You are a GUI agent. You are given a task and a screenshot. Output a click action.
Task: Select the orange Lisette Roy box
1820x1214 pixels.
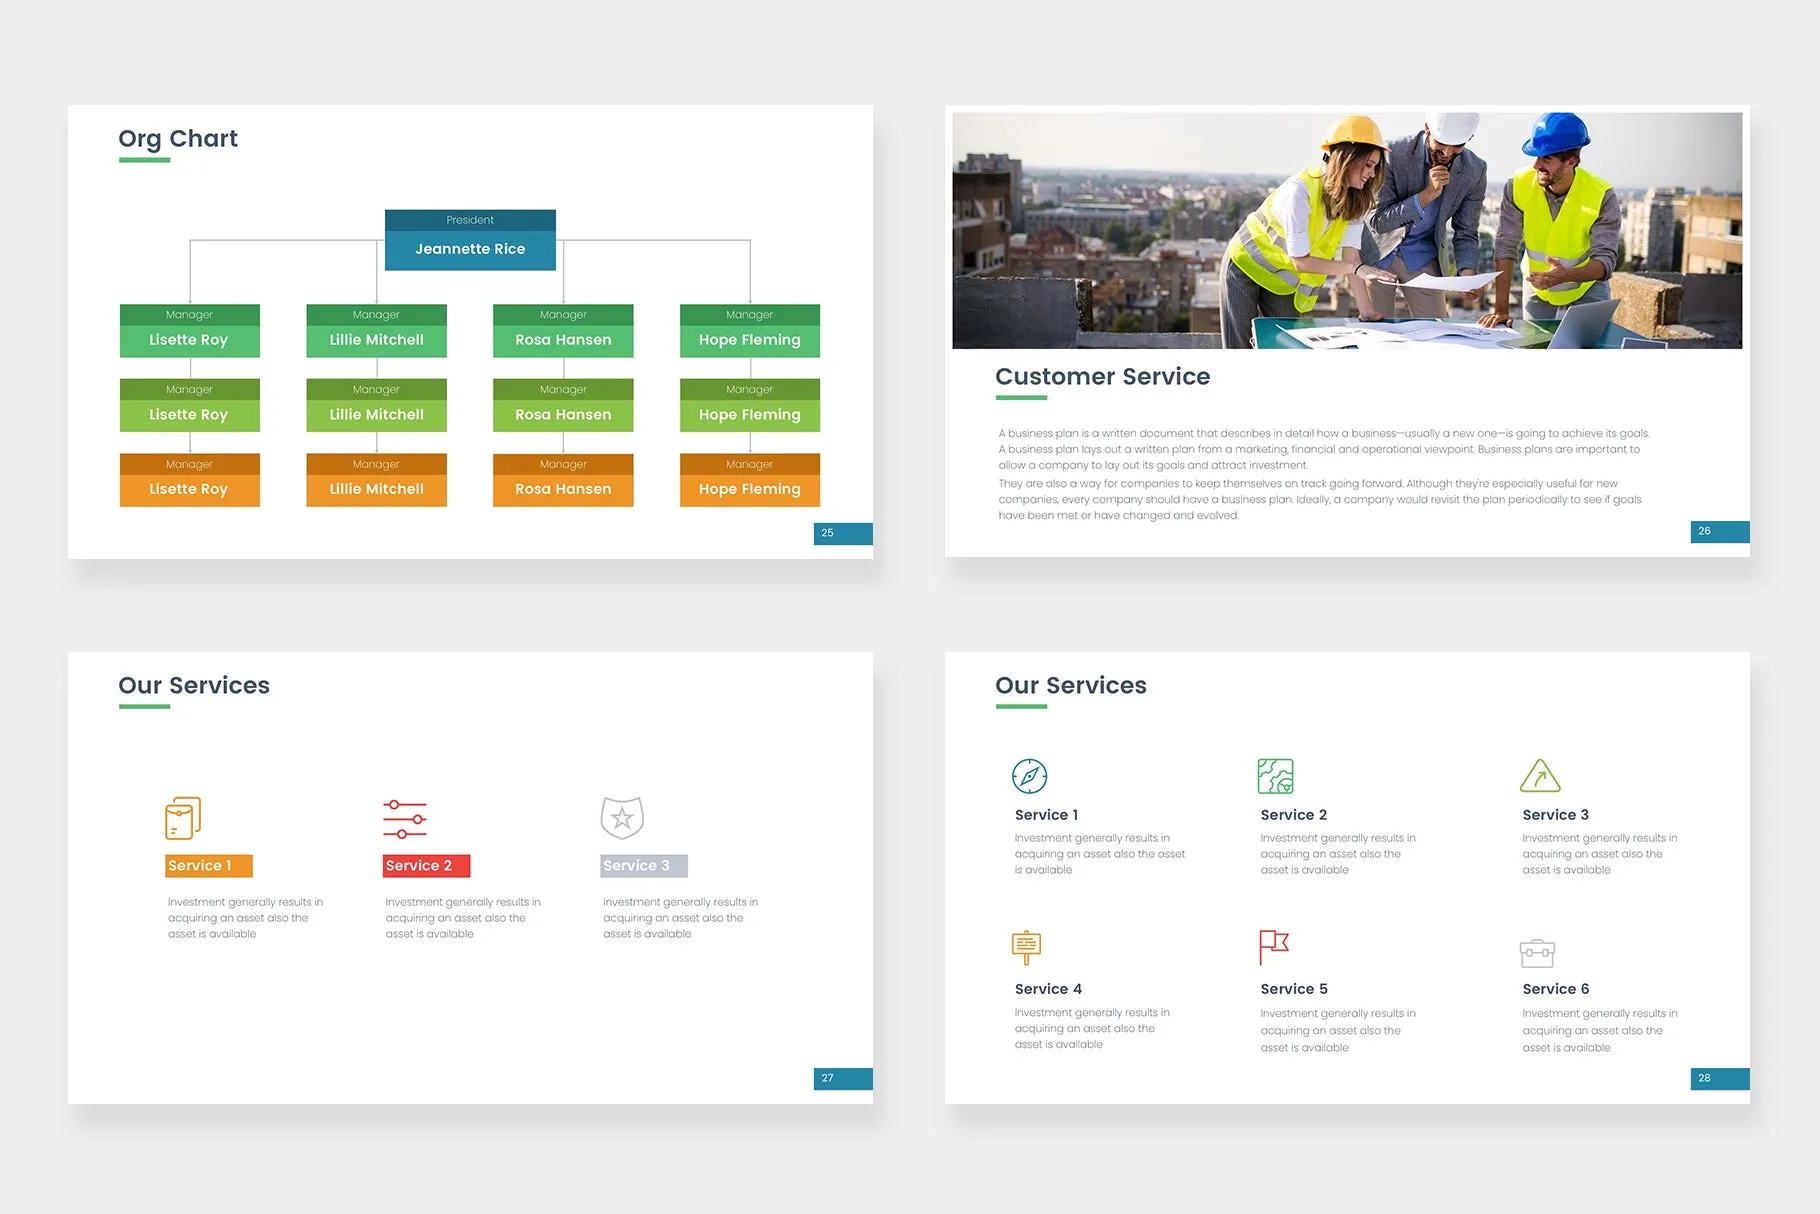[190, 480]
